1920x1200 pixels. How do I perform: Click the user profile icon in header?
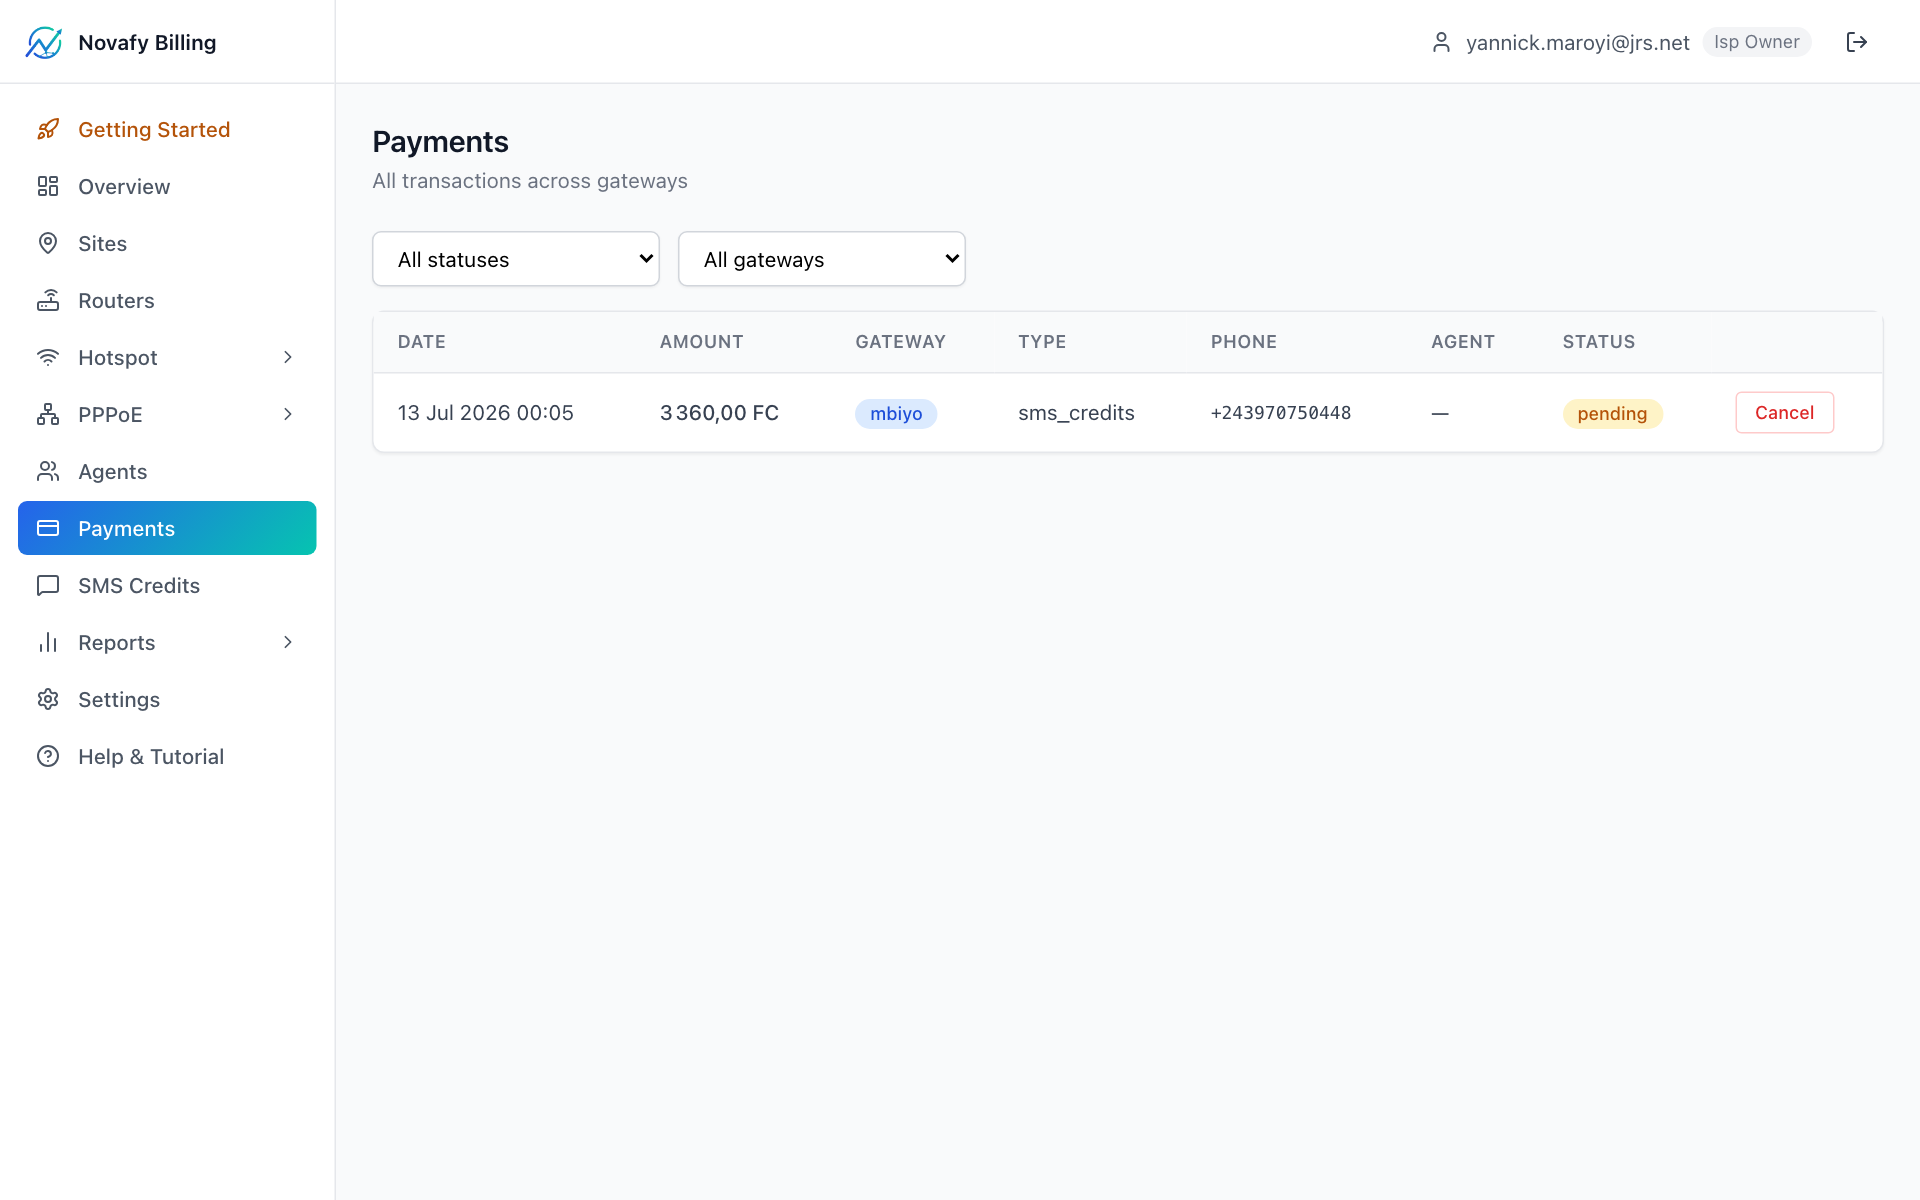[x=1441, y=42]
